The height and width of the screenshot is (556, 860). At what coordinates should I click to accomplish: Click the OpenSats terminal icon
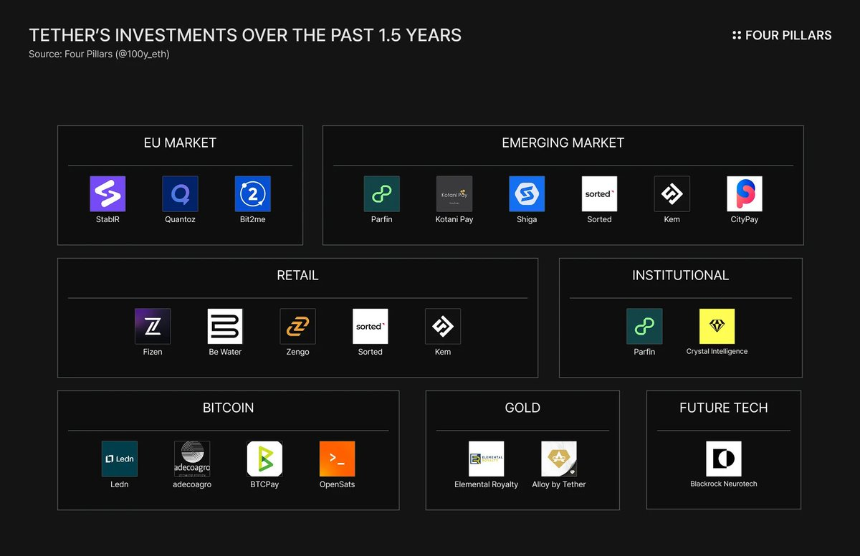click(337, 459)
